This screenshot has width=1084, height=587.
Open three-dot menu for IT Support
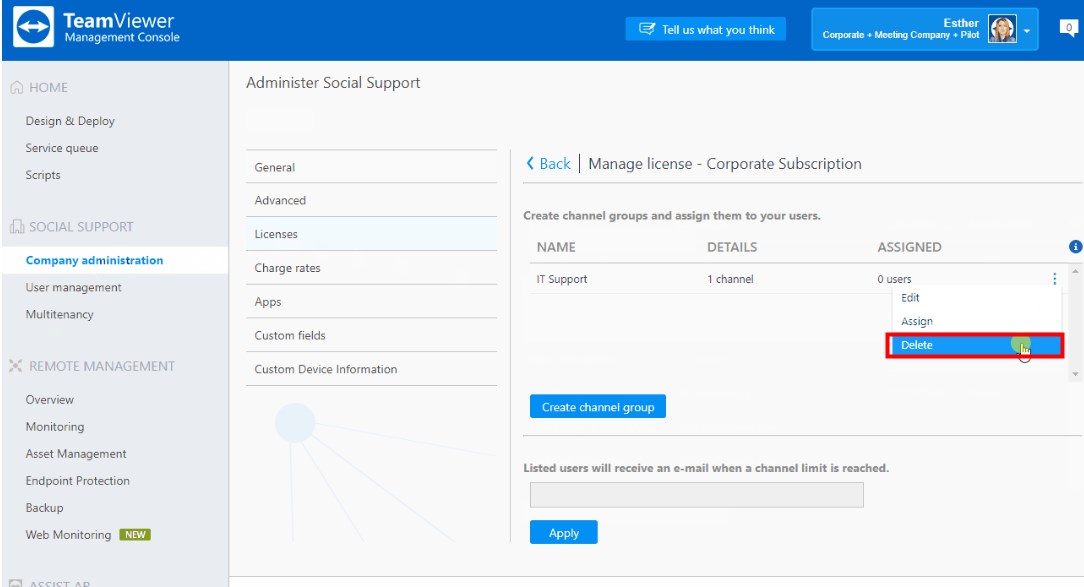click(x=1054, y=279)
